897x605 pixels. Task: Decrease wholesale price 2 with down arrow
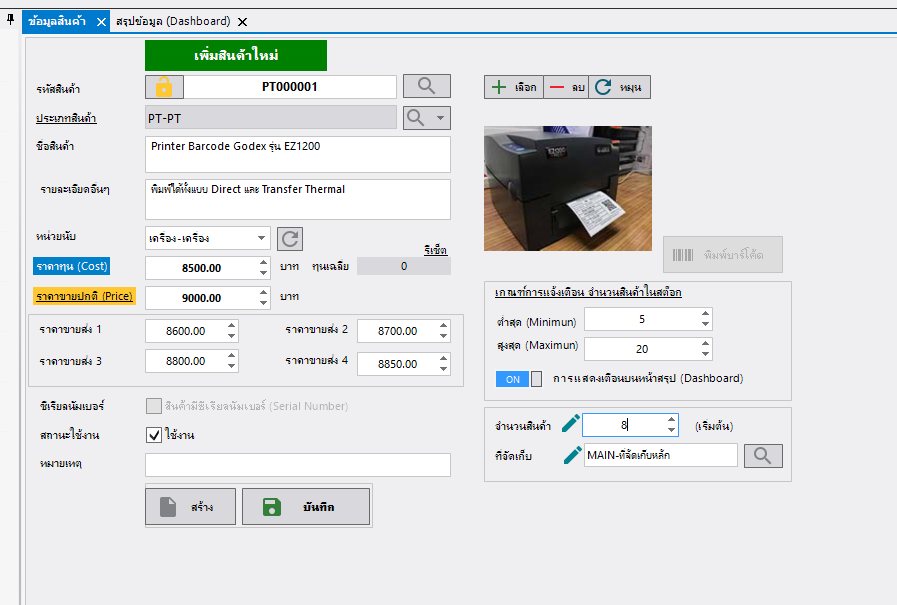[443, 336]
